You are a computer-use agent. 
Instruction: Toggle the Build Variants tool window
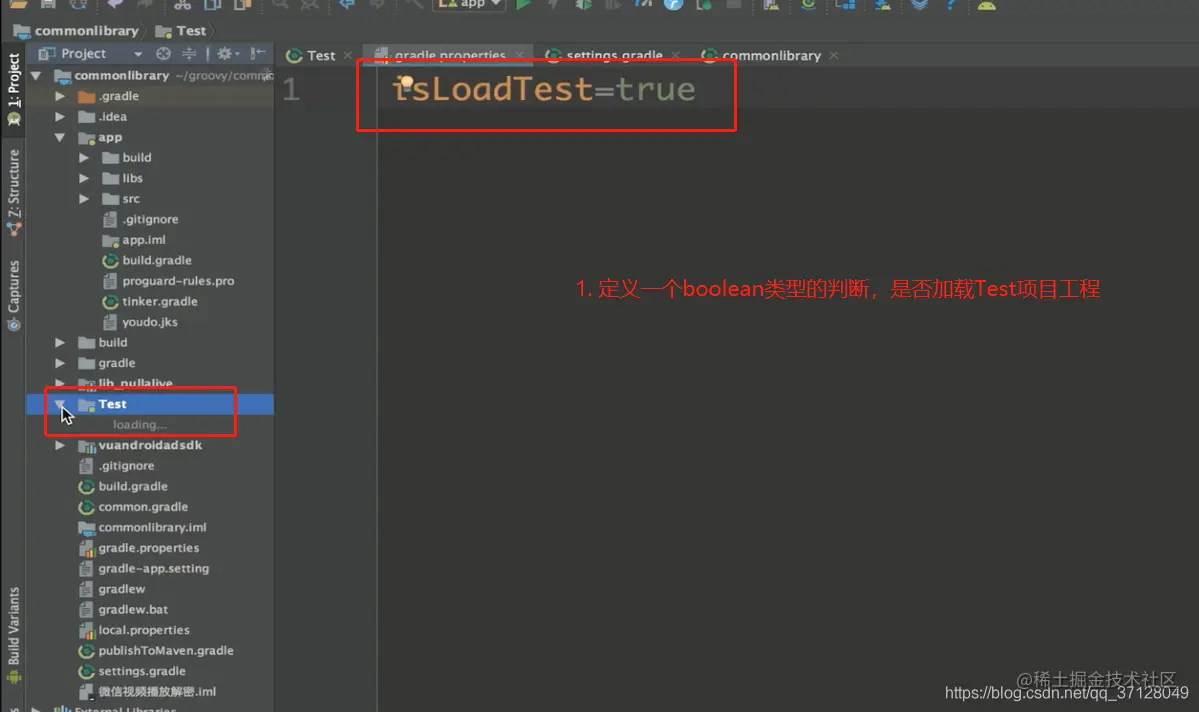(14, 635)
